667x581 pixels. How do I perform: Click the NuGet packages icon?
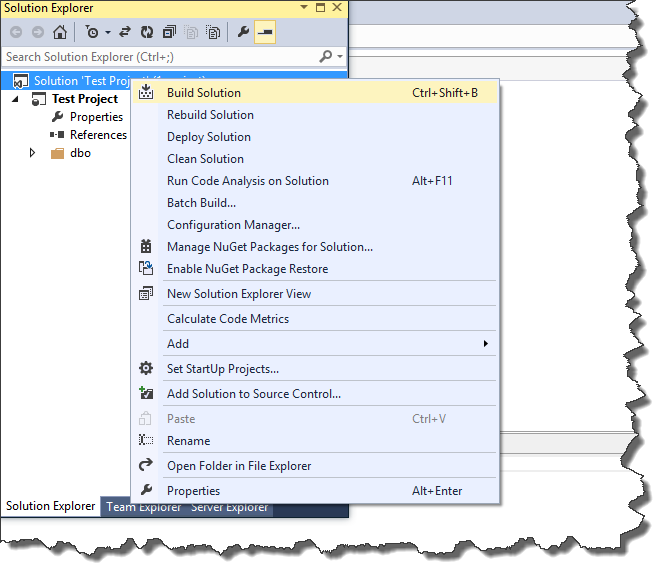pos(146,246)
